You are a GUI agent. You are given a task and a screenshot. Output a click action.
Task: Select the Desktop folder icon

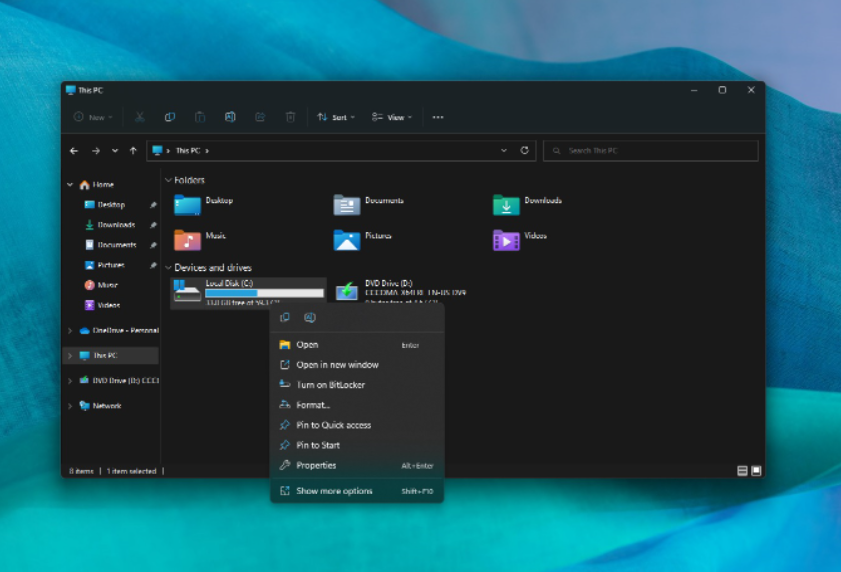[187, 205]
